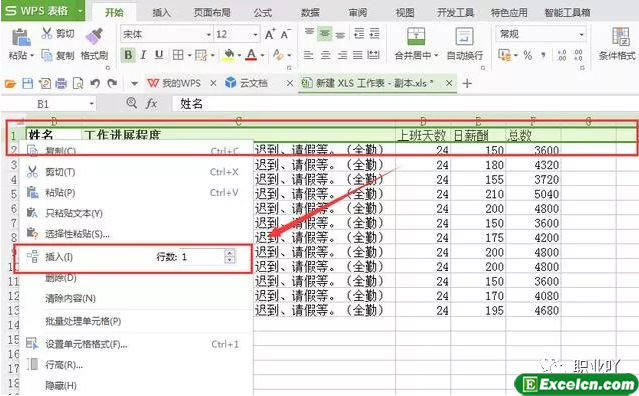Screen dimensions: 639x396
Task: Click the Merge and Center icon
Action: pos(416,37)
